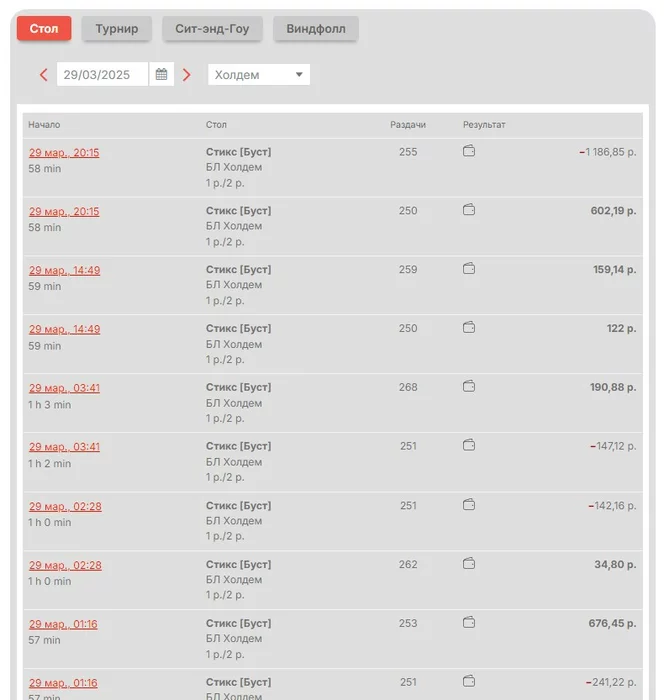Click wallet icon for the −147,12 р. session

click(x=469, y=446)
